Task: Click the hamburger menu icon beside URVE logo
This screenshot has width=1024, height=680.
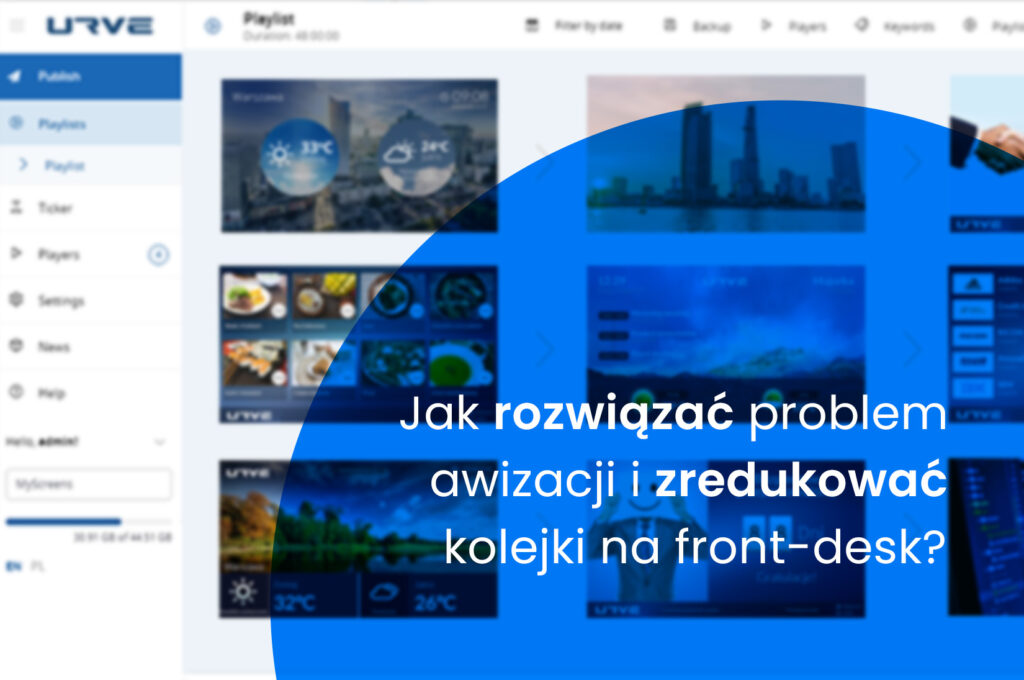Action: (x=17, y=26)
